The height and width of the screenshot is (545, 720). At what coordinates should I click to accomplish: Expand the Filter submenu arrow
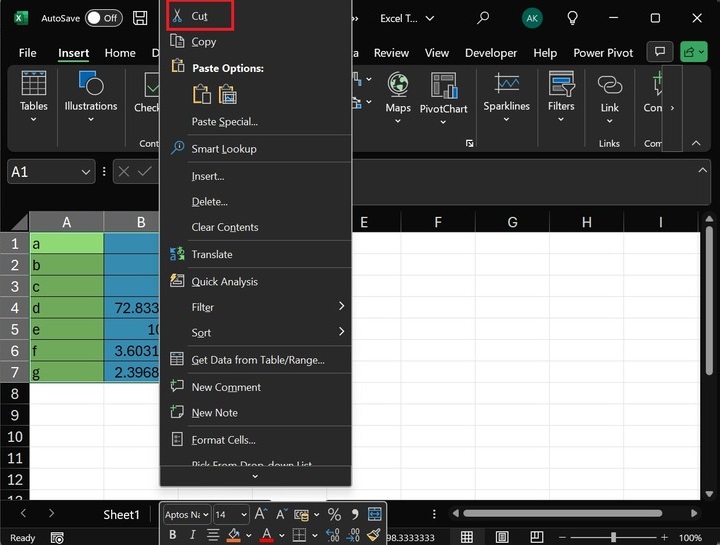tap(341, 307)
